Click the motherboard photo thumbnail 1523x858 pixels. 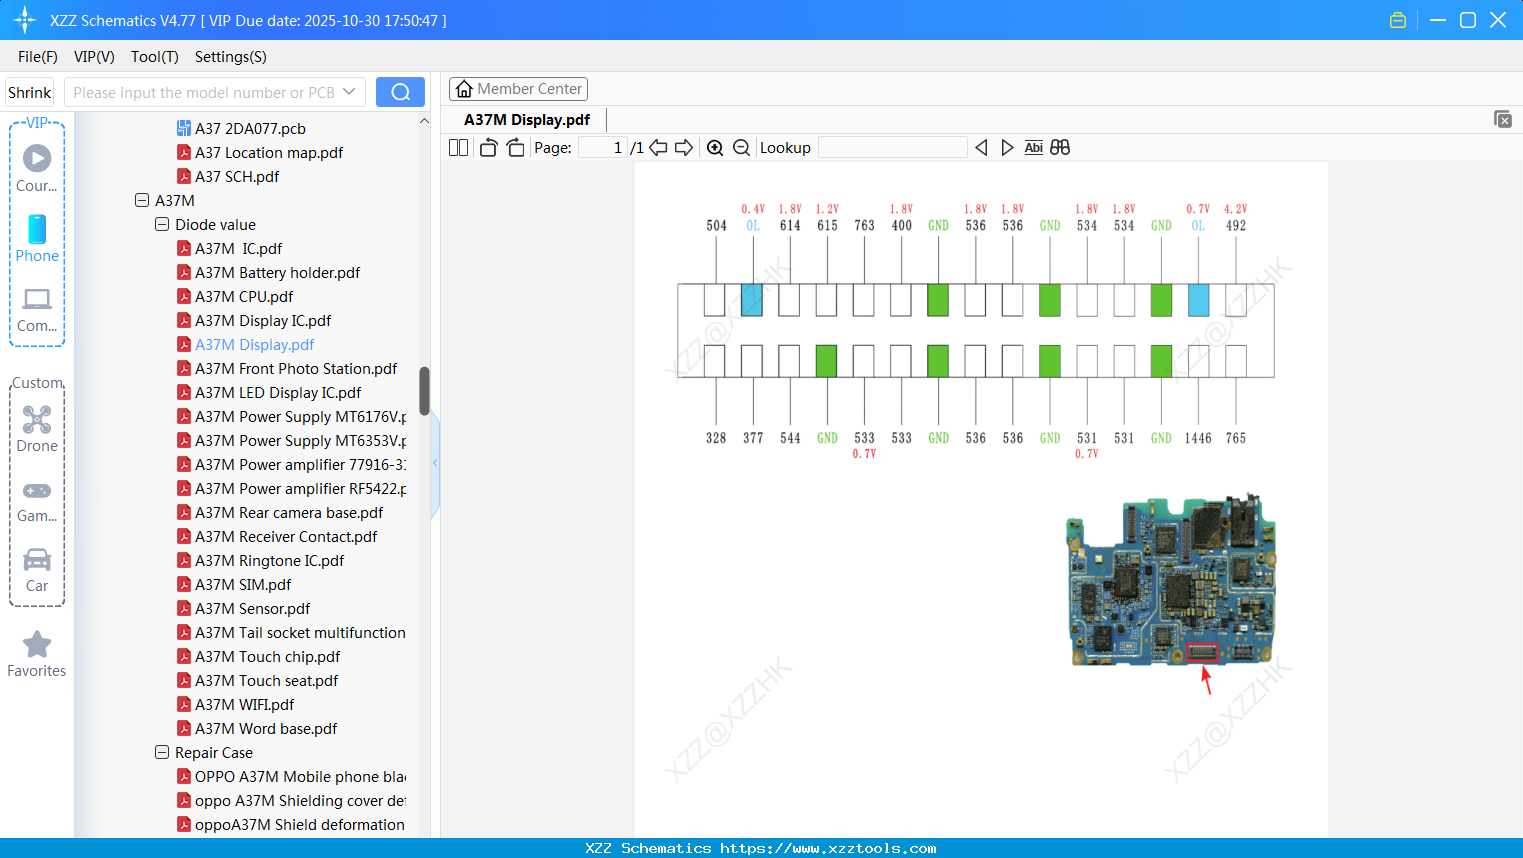point(1171,580)
